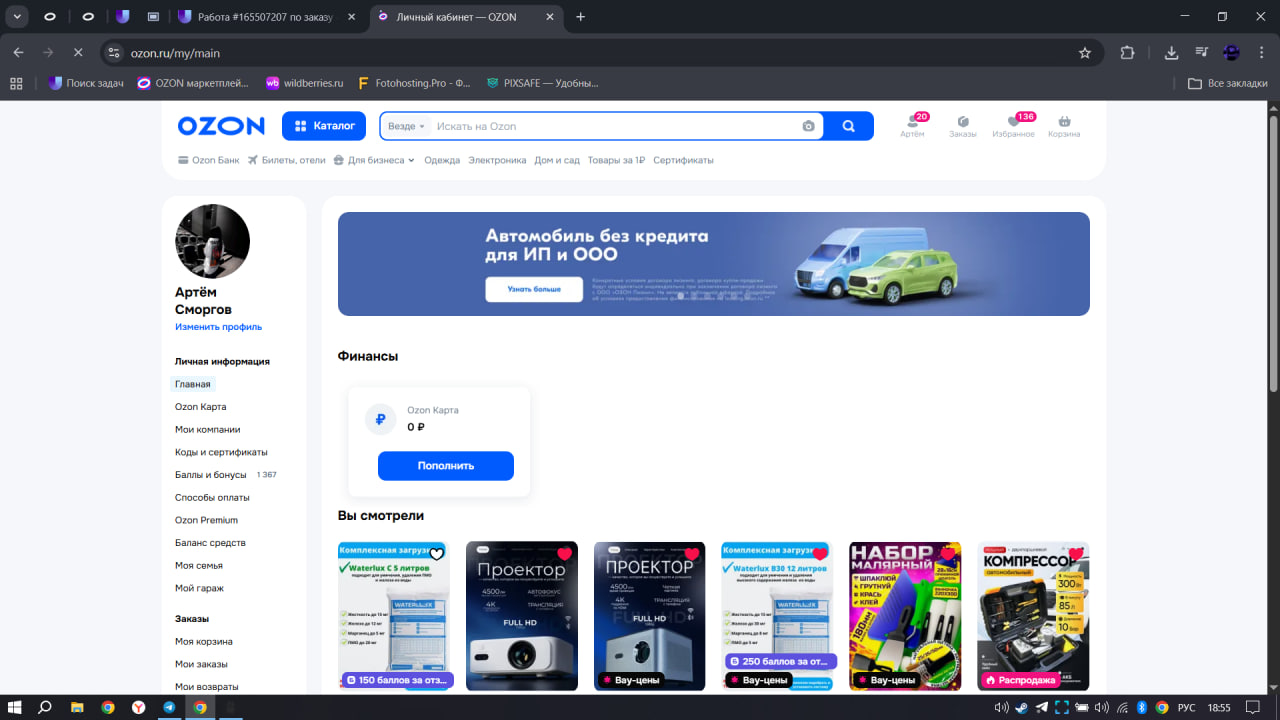
Task: Open Моя корзина in the sidebar
Action: (x=204, y=641)
